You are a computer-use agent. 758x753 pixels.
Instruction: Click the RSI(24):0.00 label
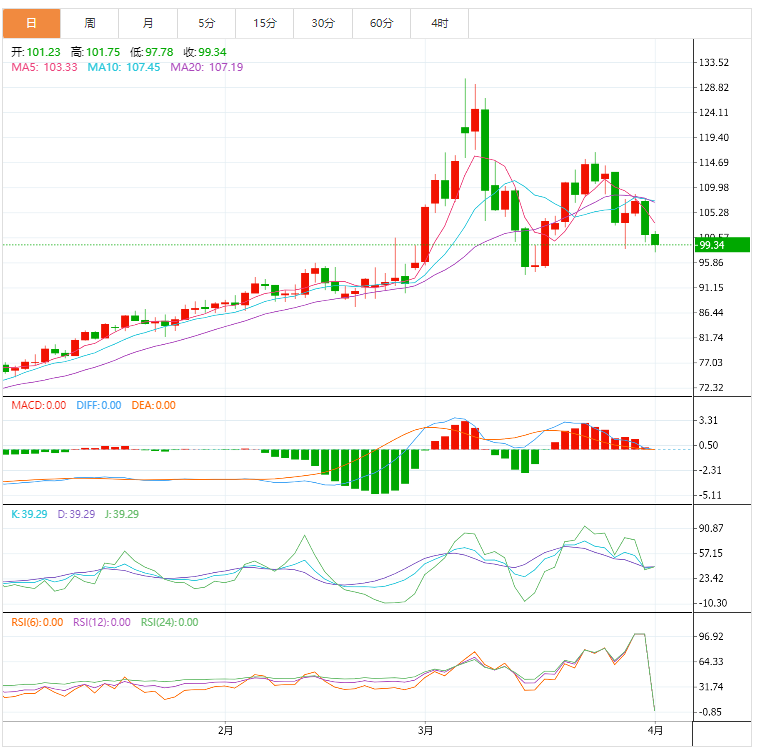pyautogui.click(x=170, y=623)
